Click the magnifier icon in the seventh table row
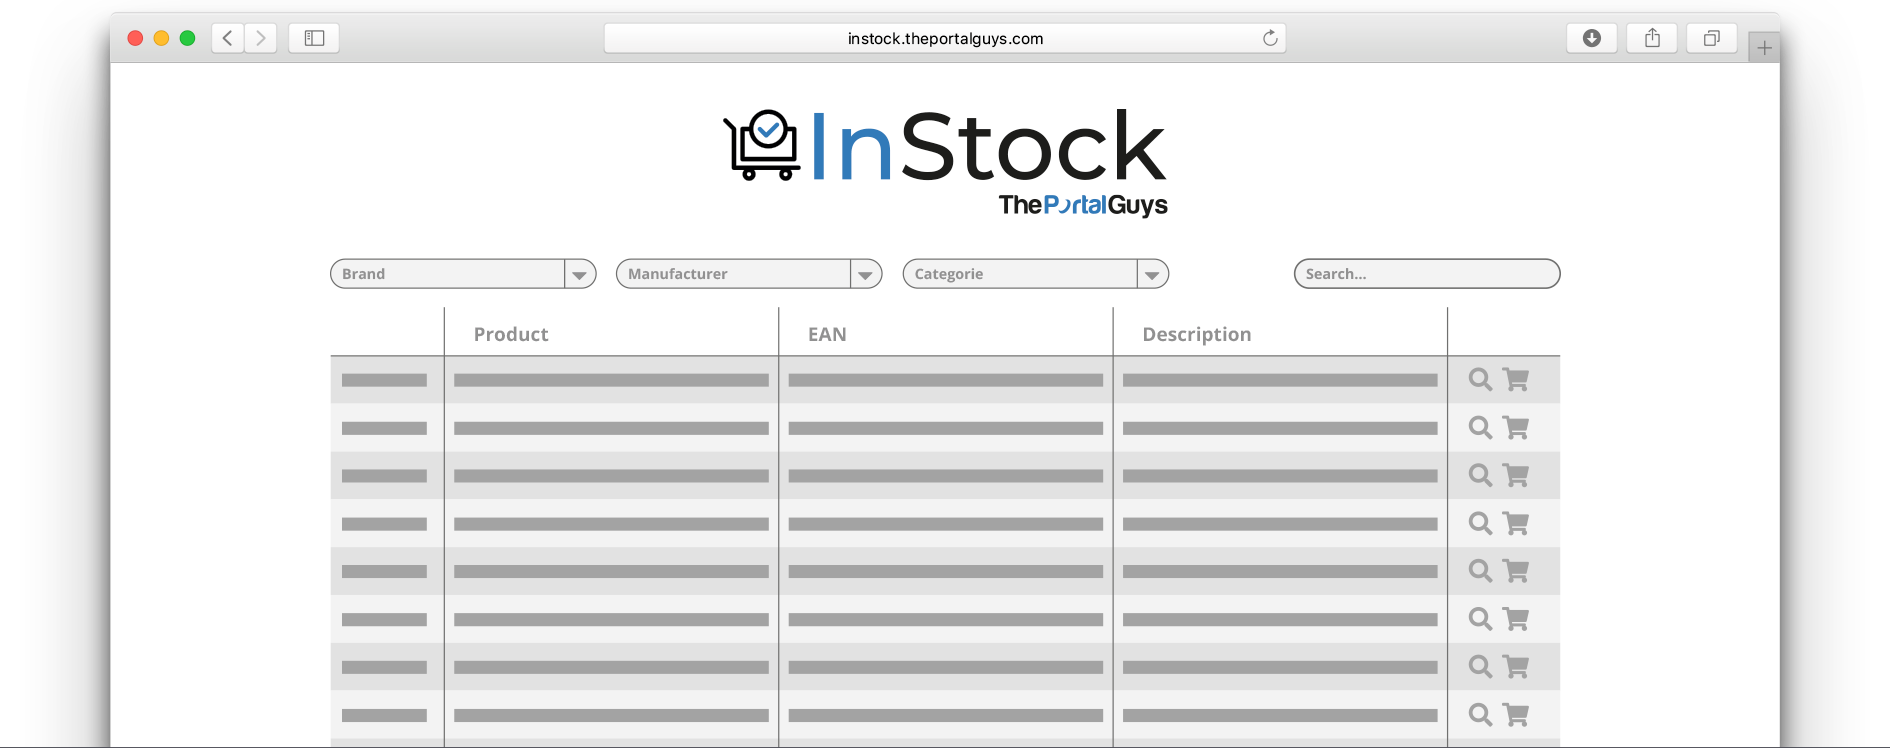 point(1480,667)
